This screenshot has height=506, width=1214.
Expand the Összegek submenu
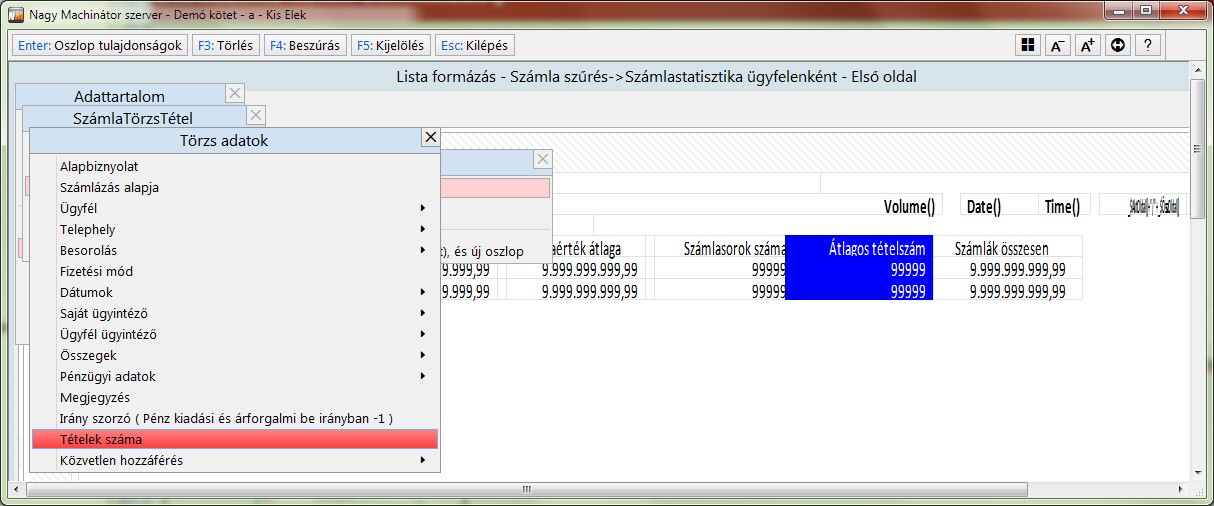[x=234, y=355]
